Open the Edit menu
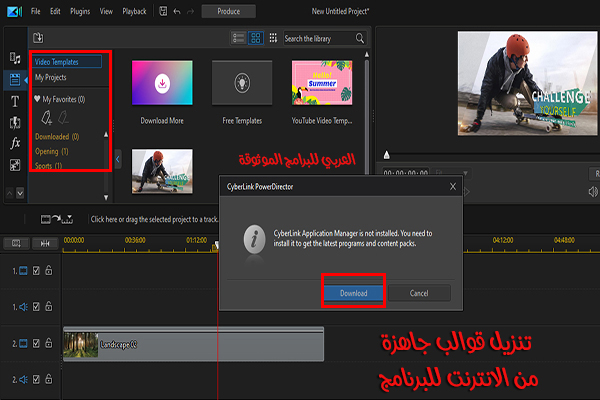The image size is (600, 400). tap(55, 11)
